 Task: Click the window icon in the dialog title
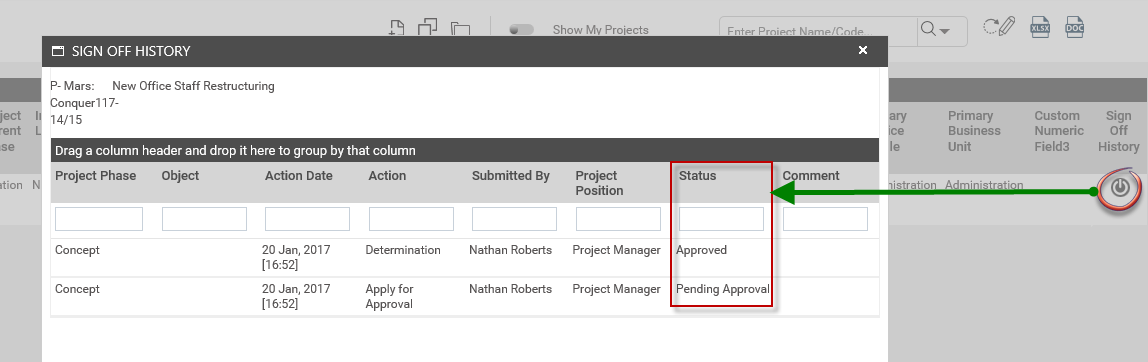coord(57,51)
